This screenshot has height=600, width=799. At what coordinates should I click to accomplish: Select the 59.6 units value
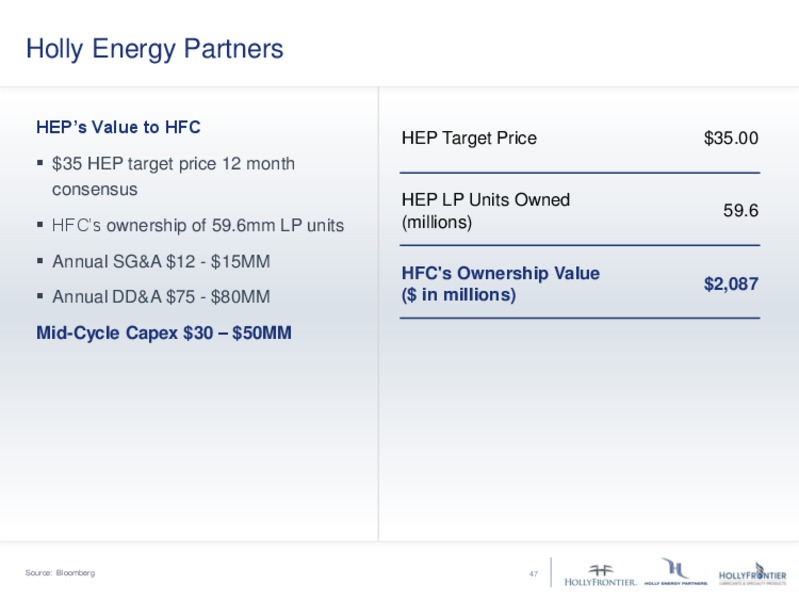740,211
